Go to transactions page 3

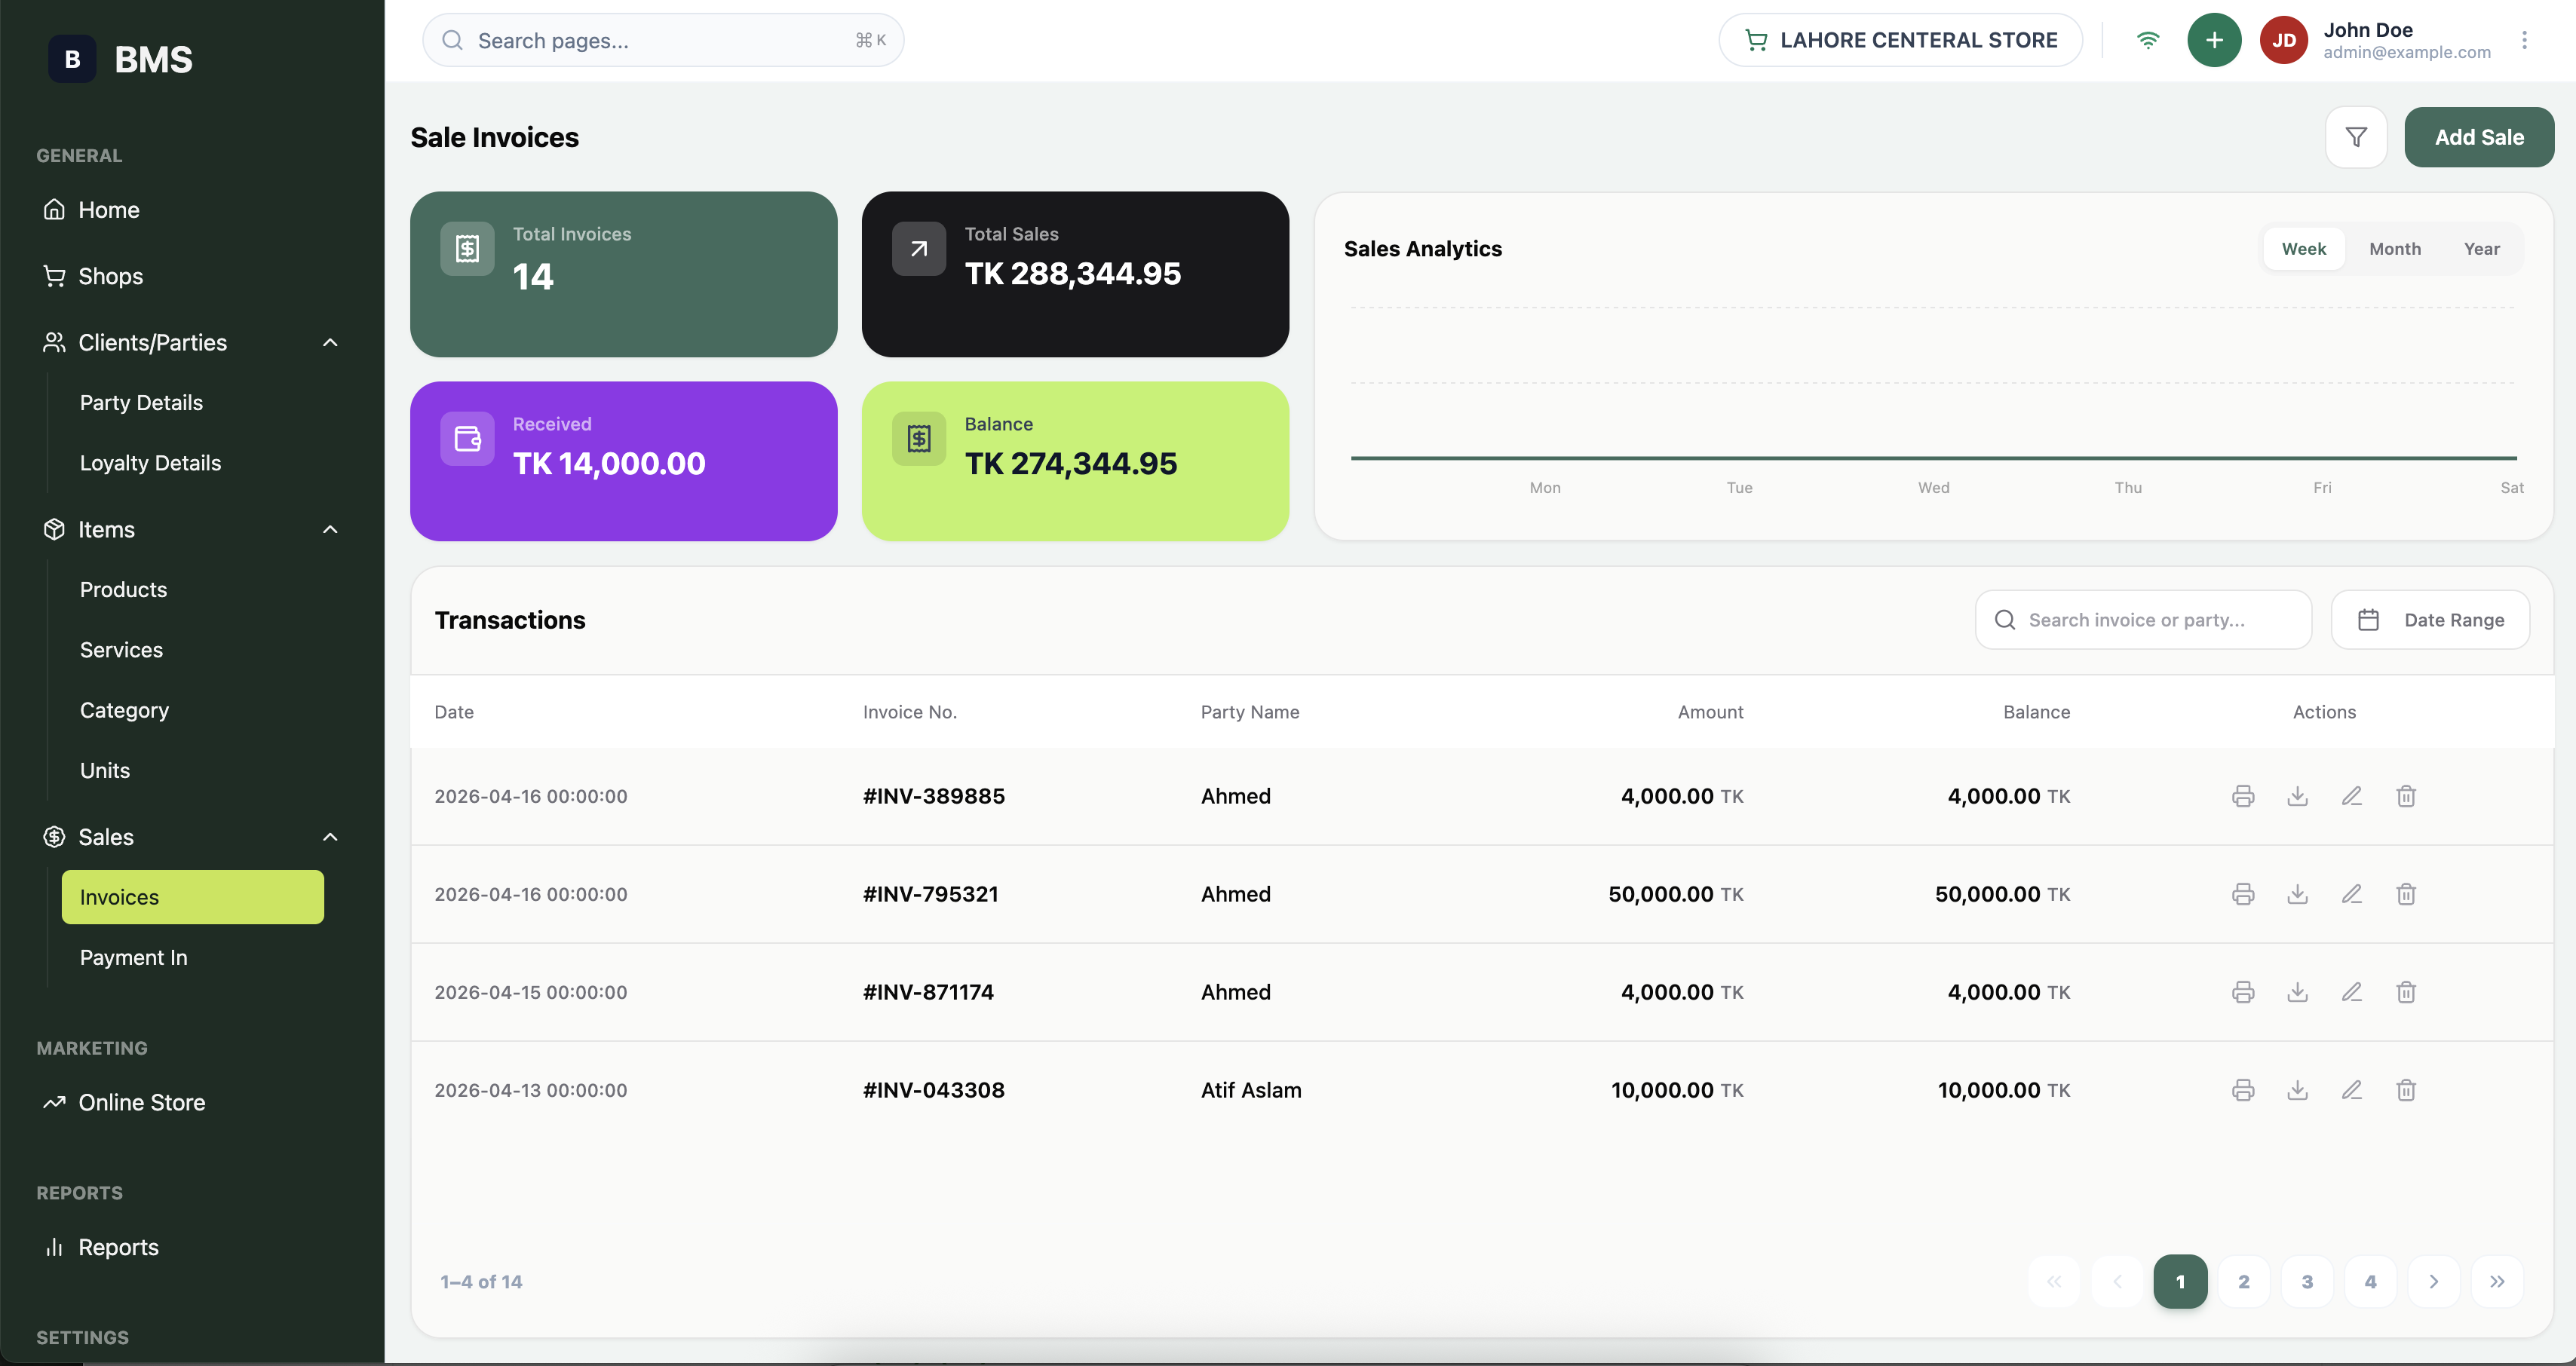pyautogui.click(x=2306, y=1282)
